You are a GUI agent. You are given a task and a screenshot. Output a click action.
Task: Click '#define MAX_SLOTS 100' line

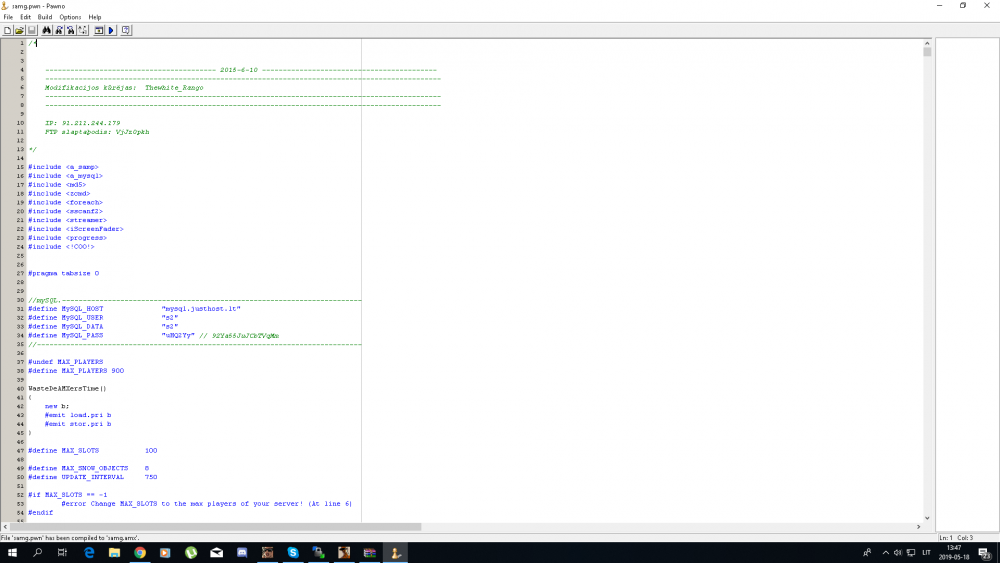[92, 450]
